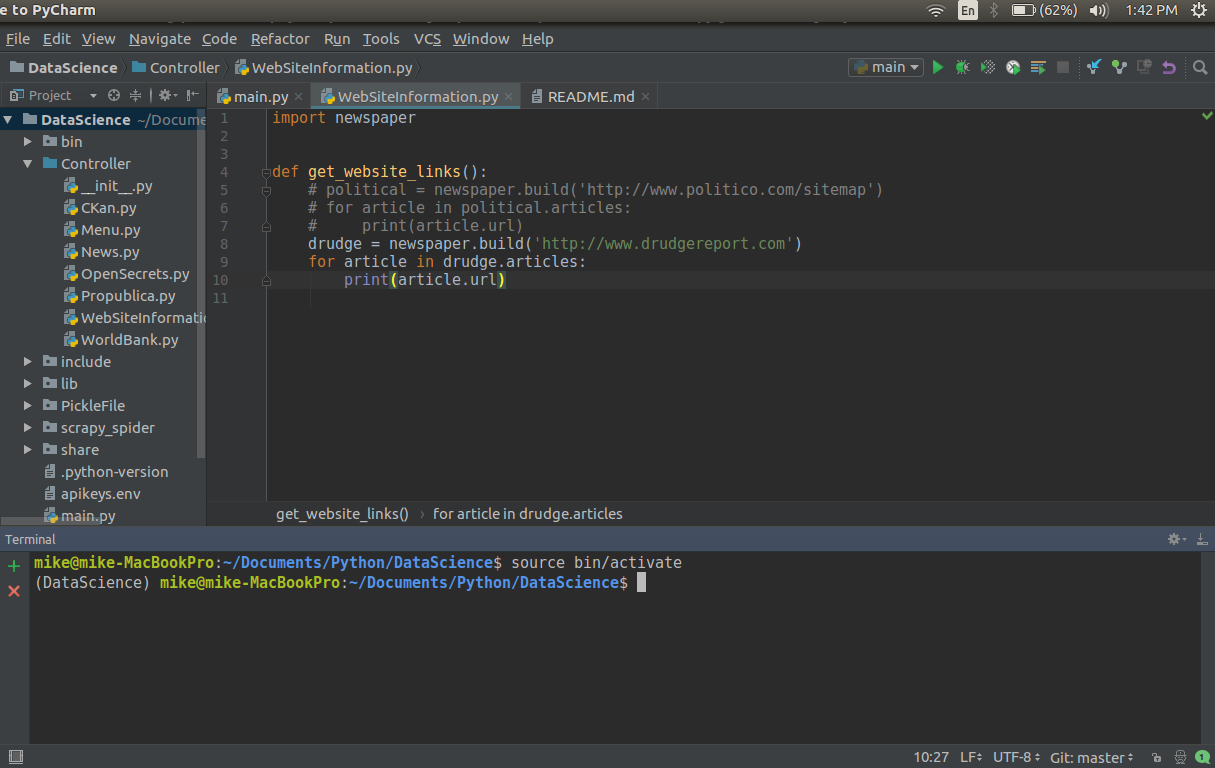Open get_website_links() in the breadcrumb bar
Screen dimensions: 1215x768
(342, 513)
